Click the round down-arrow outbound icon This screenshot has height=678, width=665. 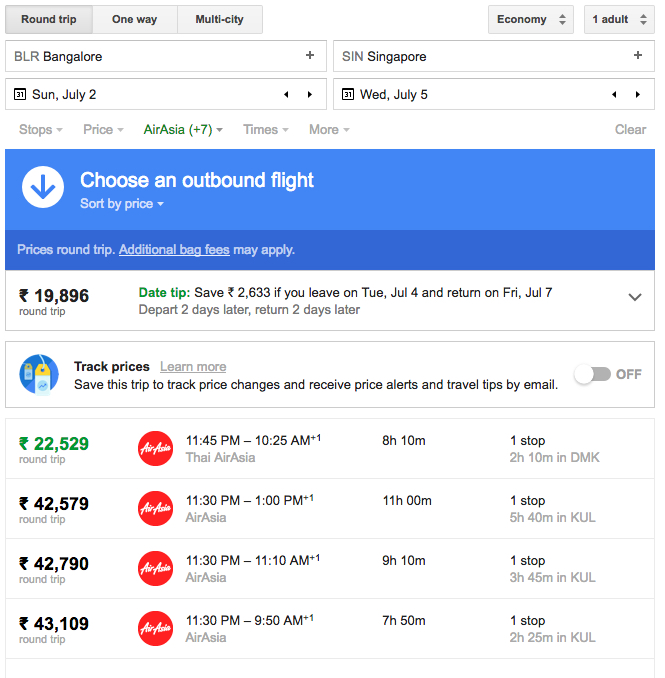(x=43, y=187)
